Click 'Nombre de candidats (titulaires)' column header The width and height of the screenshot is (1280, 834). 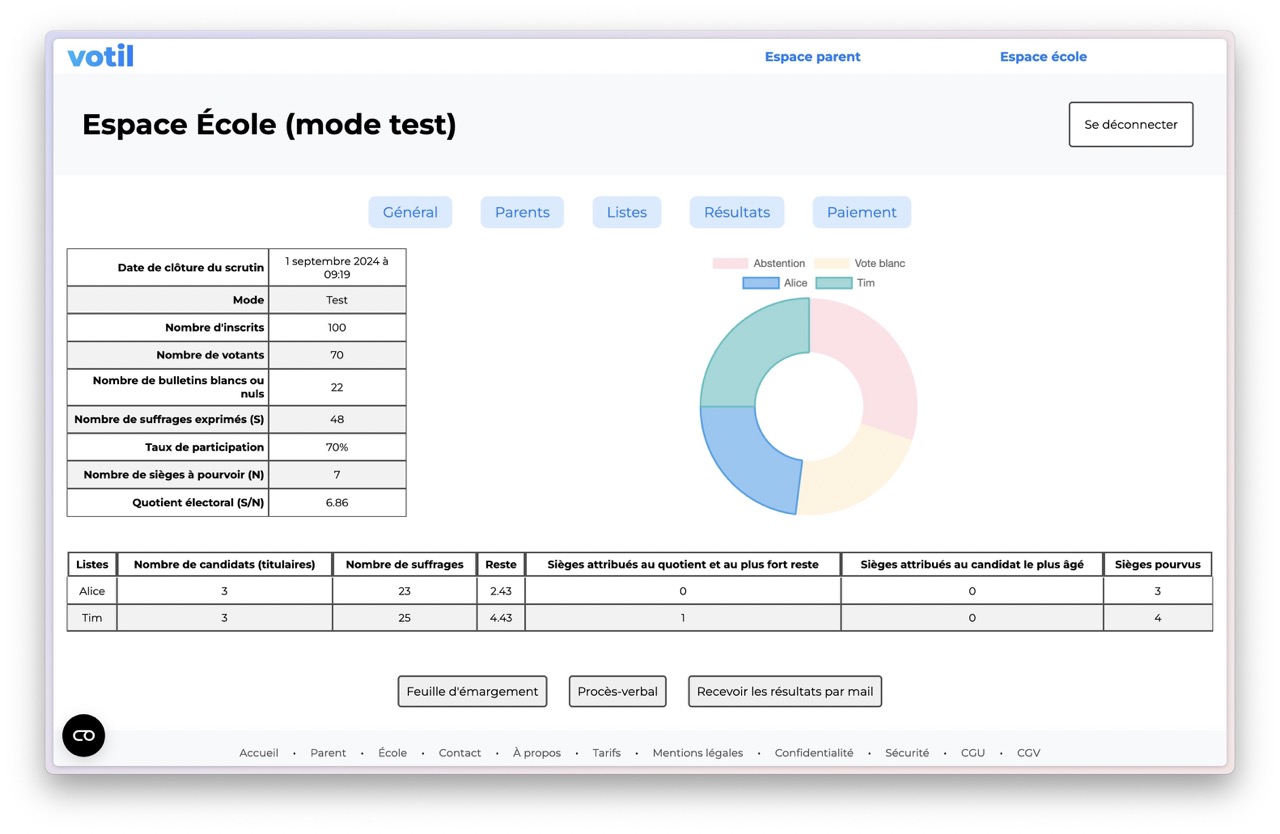tap(224, 564)
